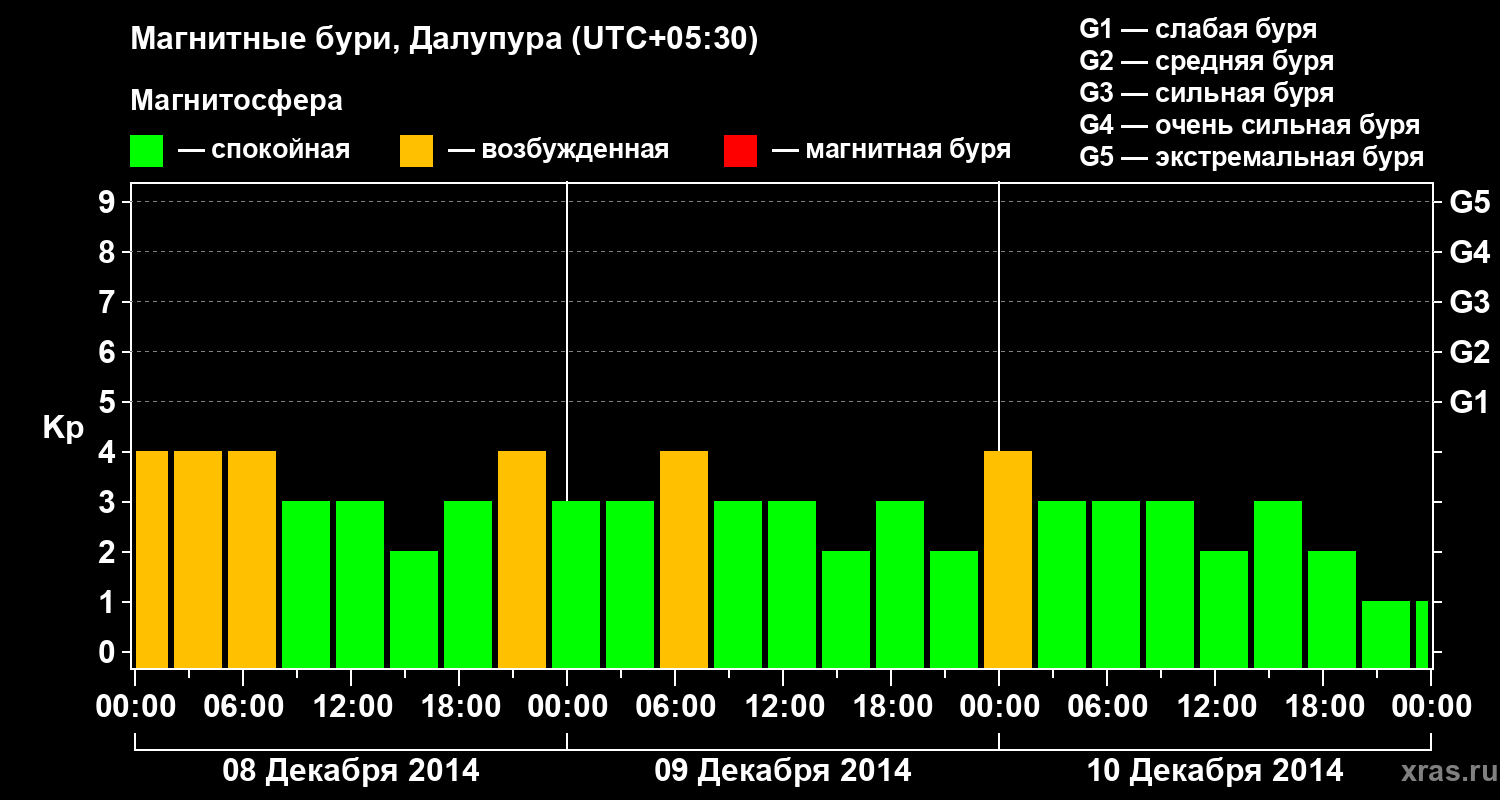Click the orange bar crossing midnight into 10 Декабря
Screen dimensions: 1500x800
click(x=1008, y=559)
